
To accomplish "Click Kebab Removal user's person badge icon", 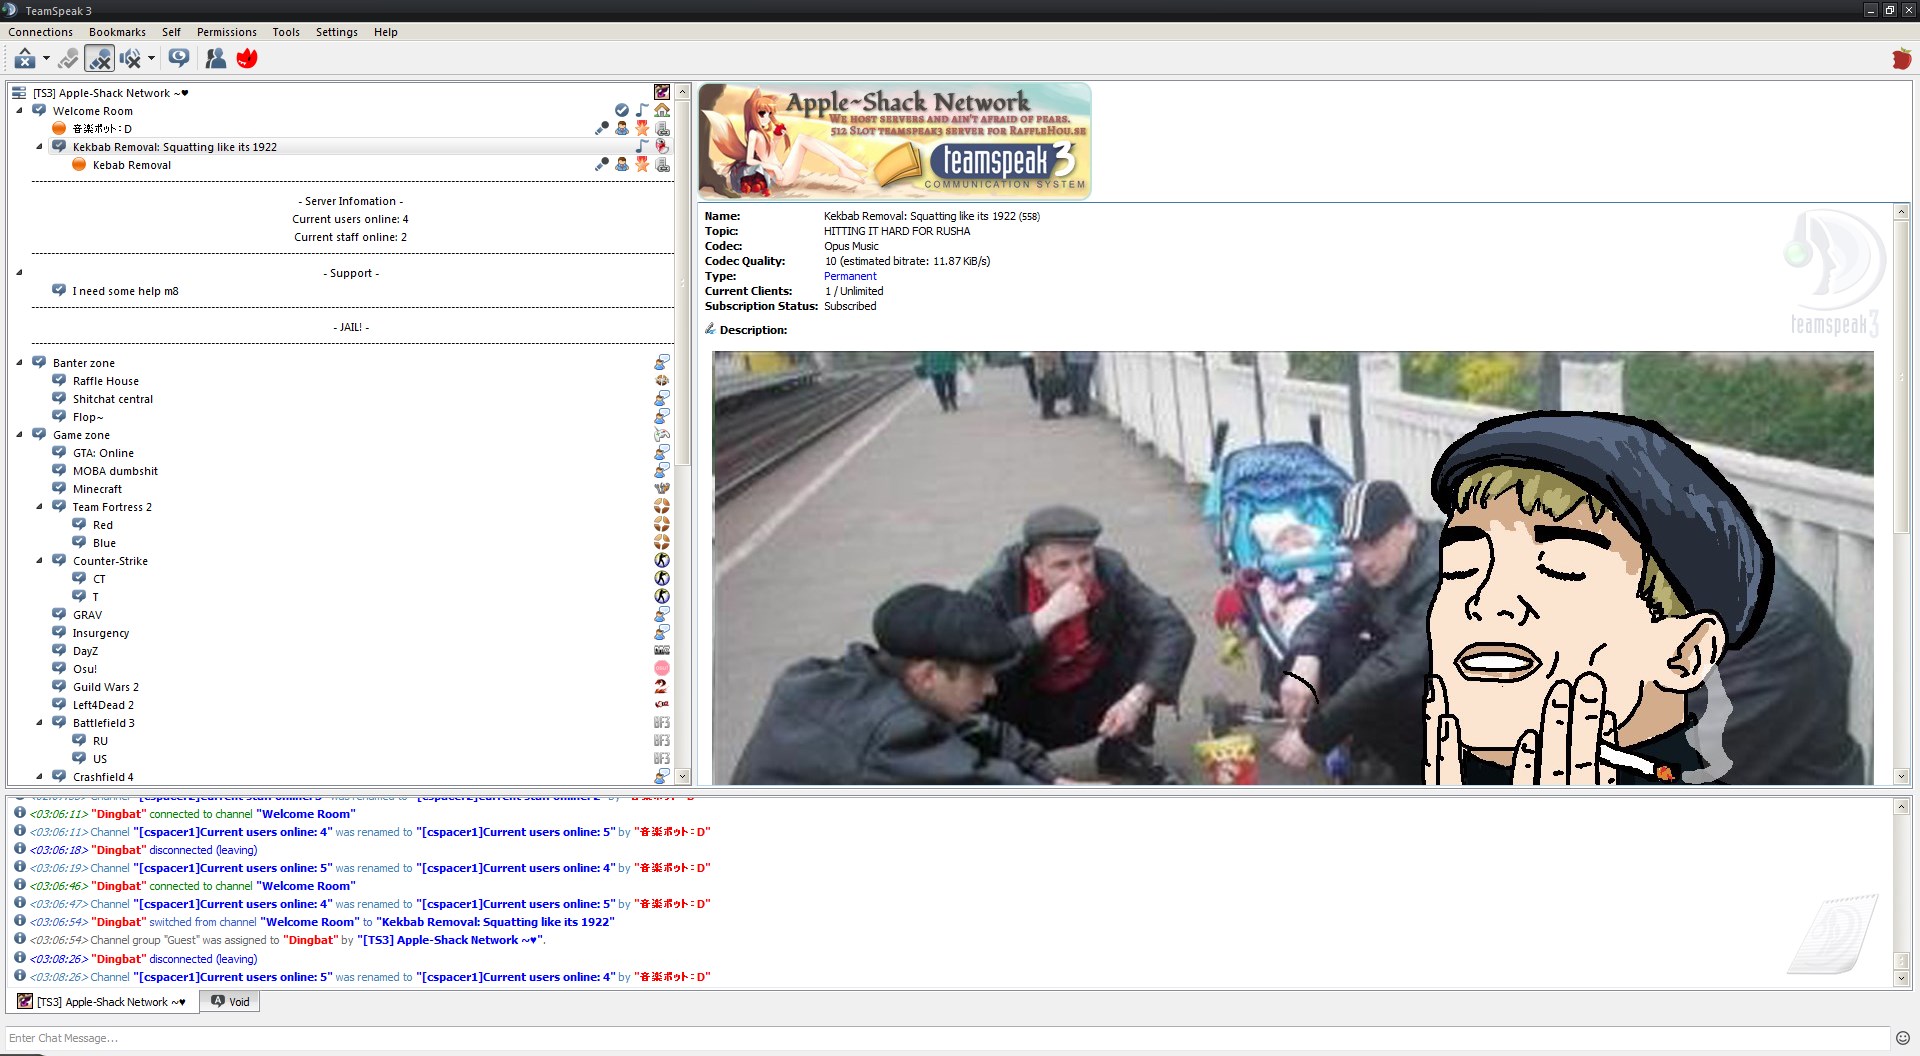I will 622,164.
